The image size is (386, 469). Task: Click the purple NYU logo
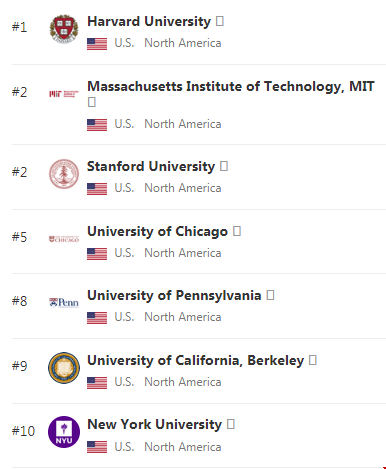pos(64,432)
